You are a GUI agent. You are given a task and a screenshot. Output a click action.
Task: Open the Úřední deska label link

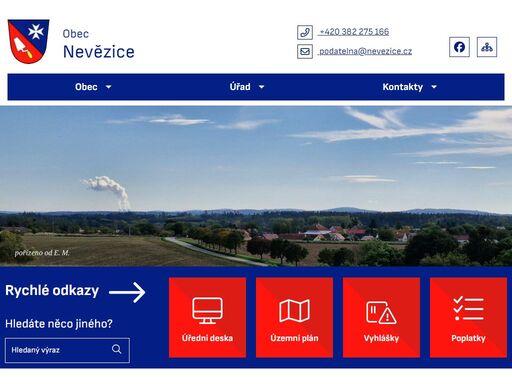207,338
